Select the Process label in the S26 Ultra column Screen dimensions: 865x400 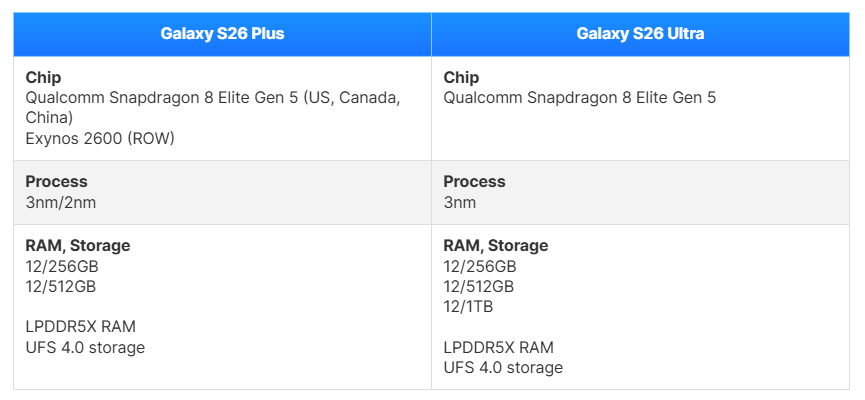(x=474, y=182)
